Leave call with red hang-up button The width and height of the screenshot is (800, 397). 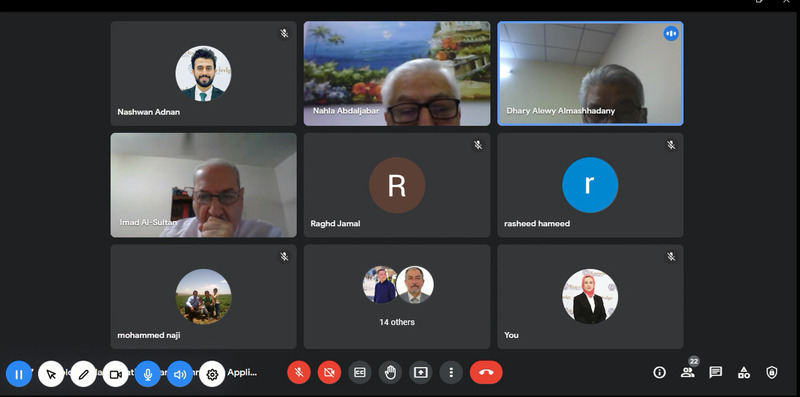coord(486,373)
